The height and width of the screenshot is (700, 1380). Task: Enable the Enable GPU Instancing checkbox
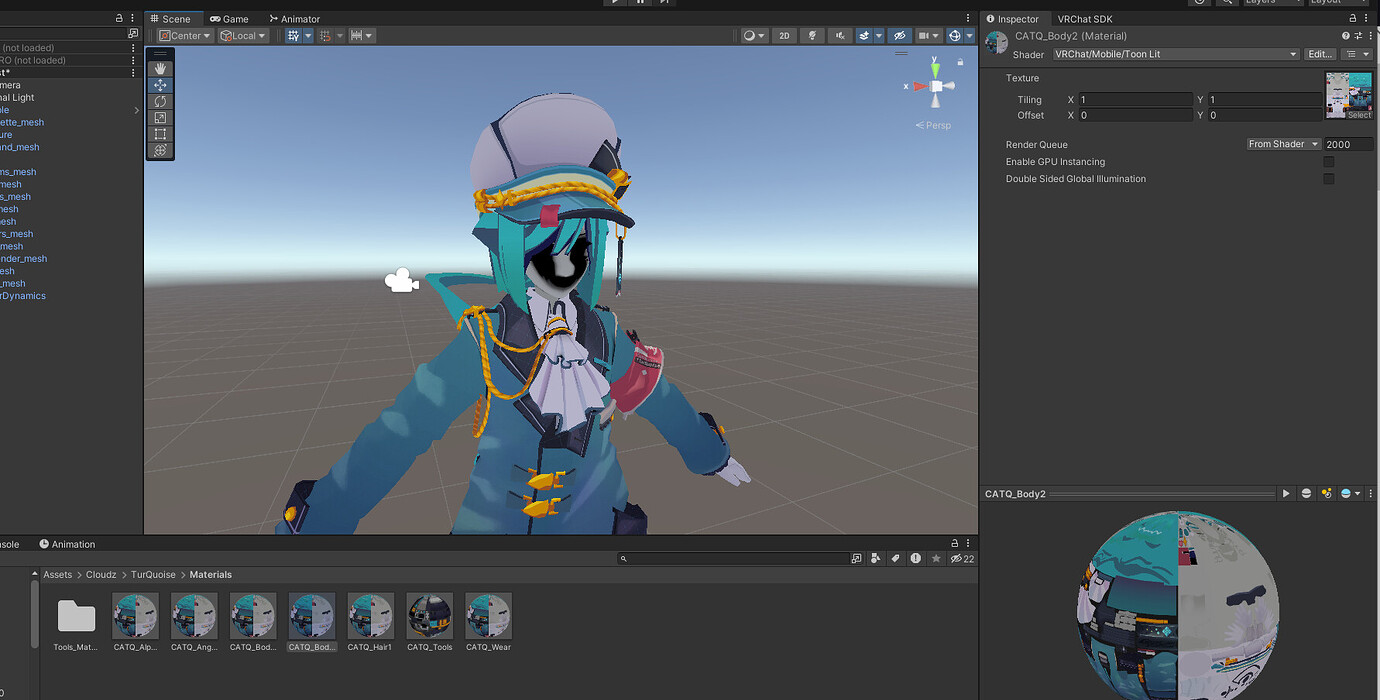pyautogui.click(x=1328, y=161)
